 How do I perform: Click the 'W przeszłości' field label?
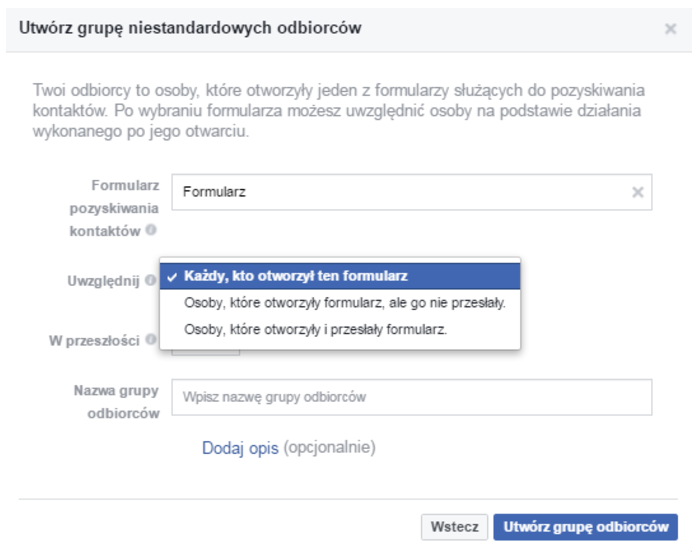pyautogui.click(x=95, y=339)
